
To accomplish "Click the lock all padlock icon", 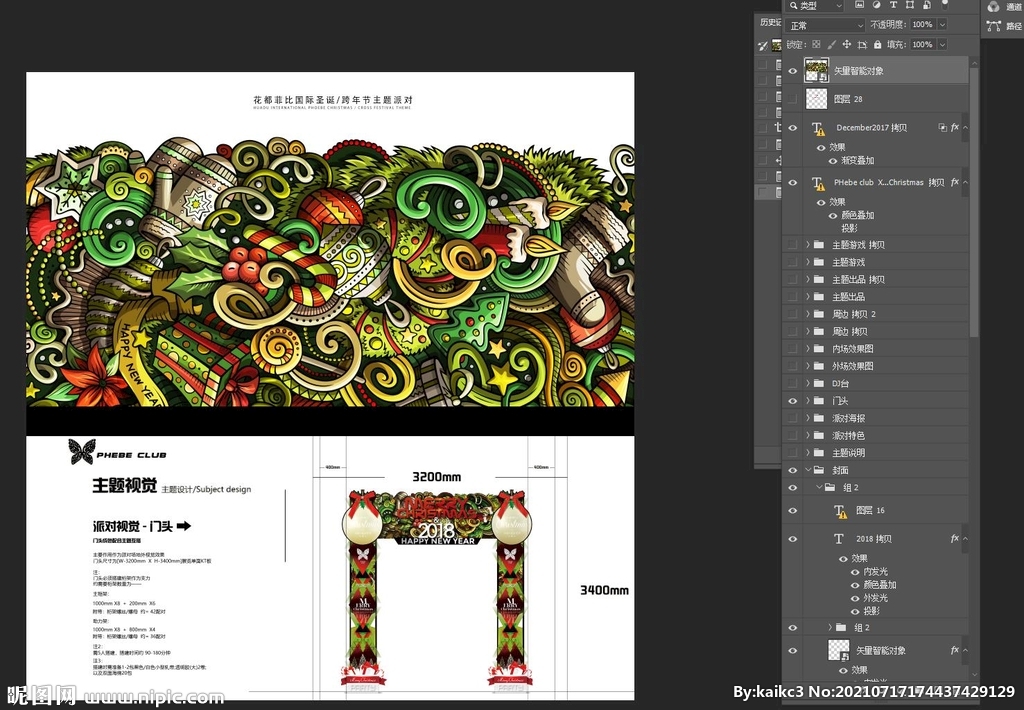I will [x=877, y=45].
